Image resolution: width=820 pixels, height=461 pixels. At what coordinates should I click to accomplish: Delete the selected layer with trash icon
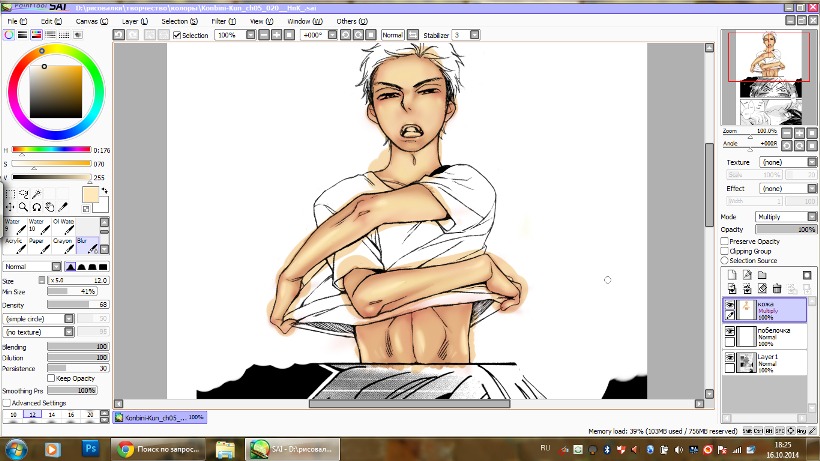pos(777,289)
